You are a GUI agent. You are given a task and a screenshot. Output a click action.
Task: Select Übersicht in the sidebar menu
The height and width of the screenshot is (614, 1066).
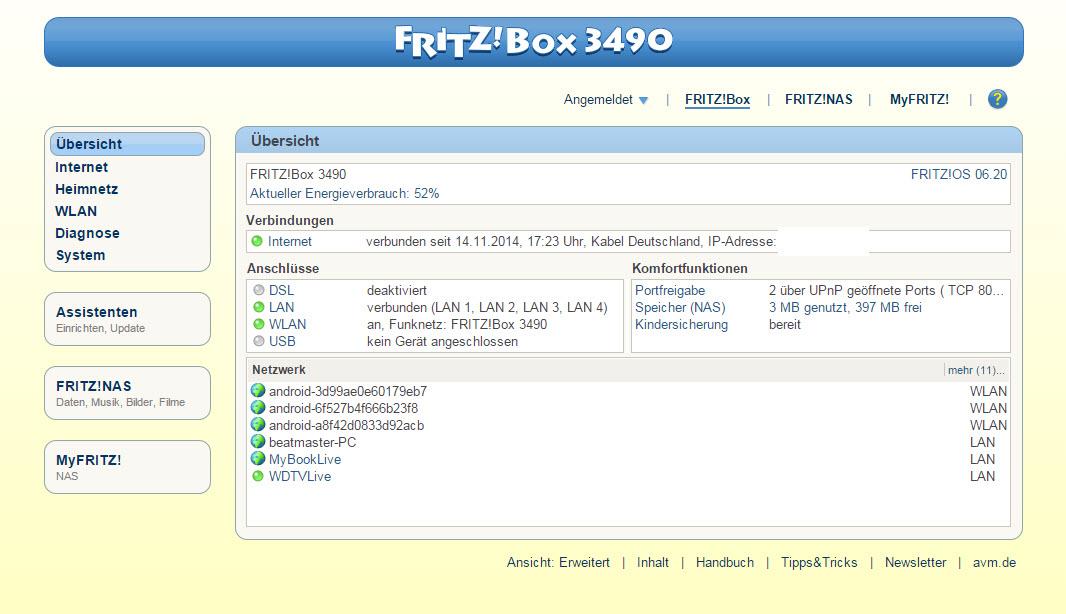[127, 144]
